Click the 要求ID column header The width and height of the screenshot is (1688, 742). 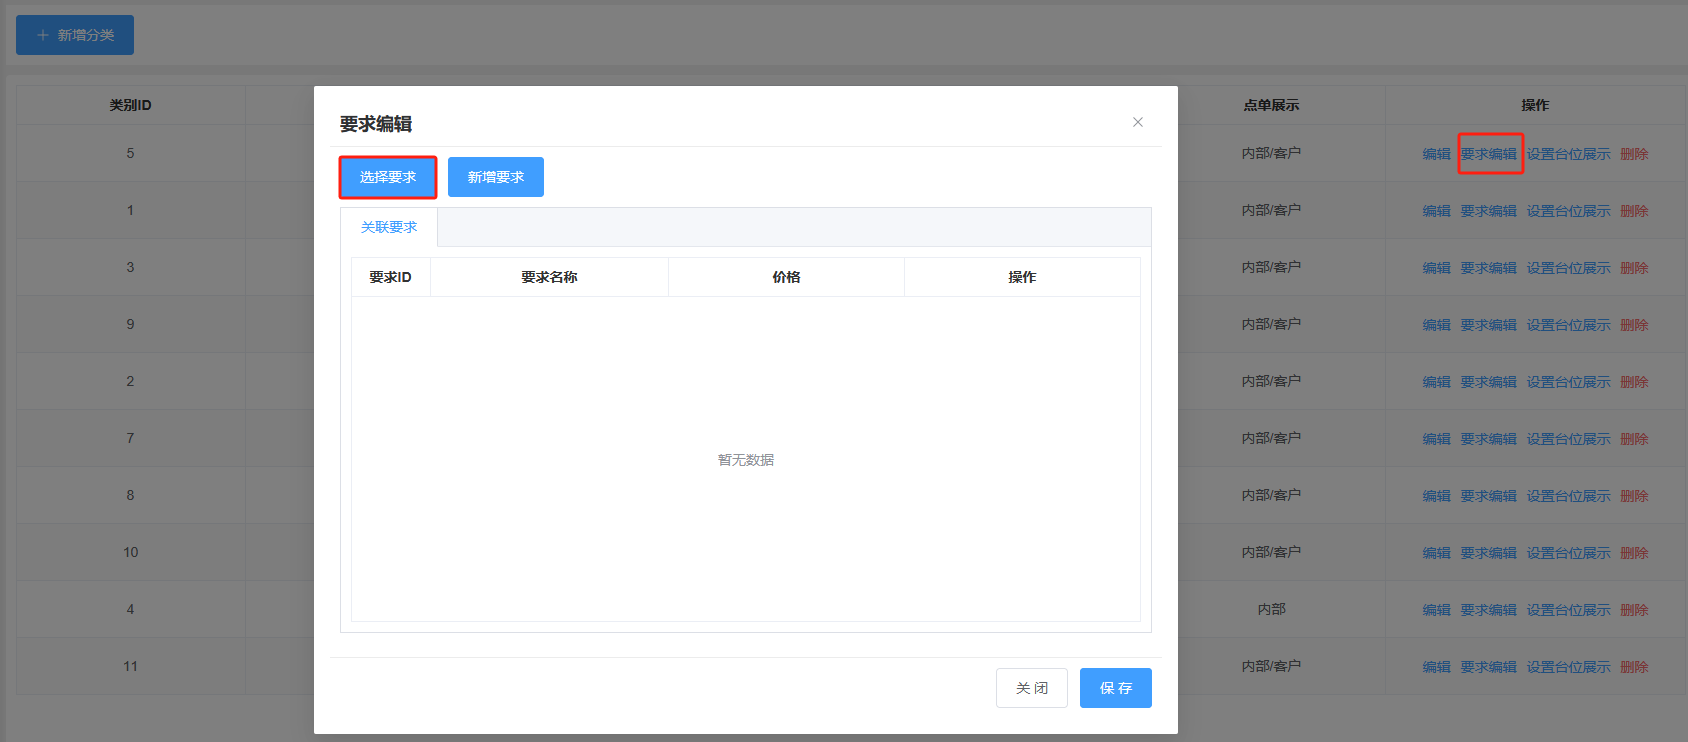pyautogui.click(x=390, y=277)
